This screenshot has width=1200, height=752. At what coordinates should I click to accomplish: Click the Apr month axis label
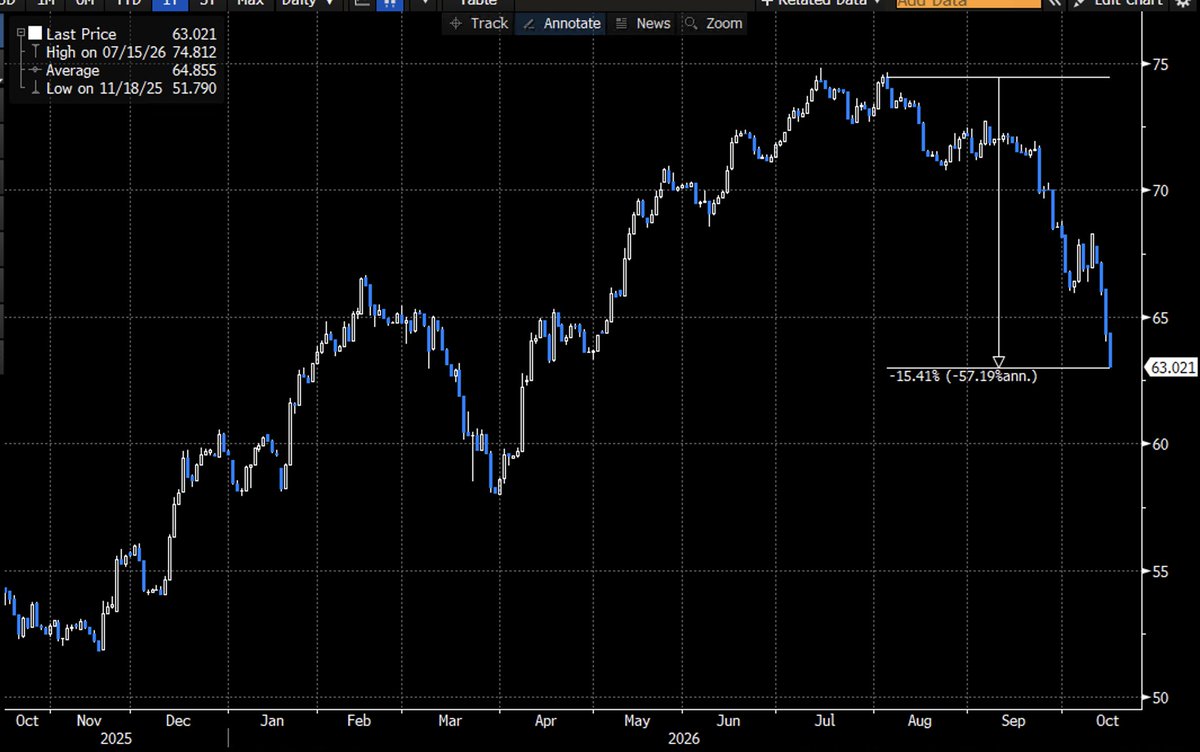545,720
